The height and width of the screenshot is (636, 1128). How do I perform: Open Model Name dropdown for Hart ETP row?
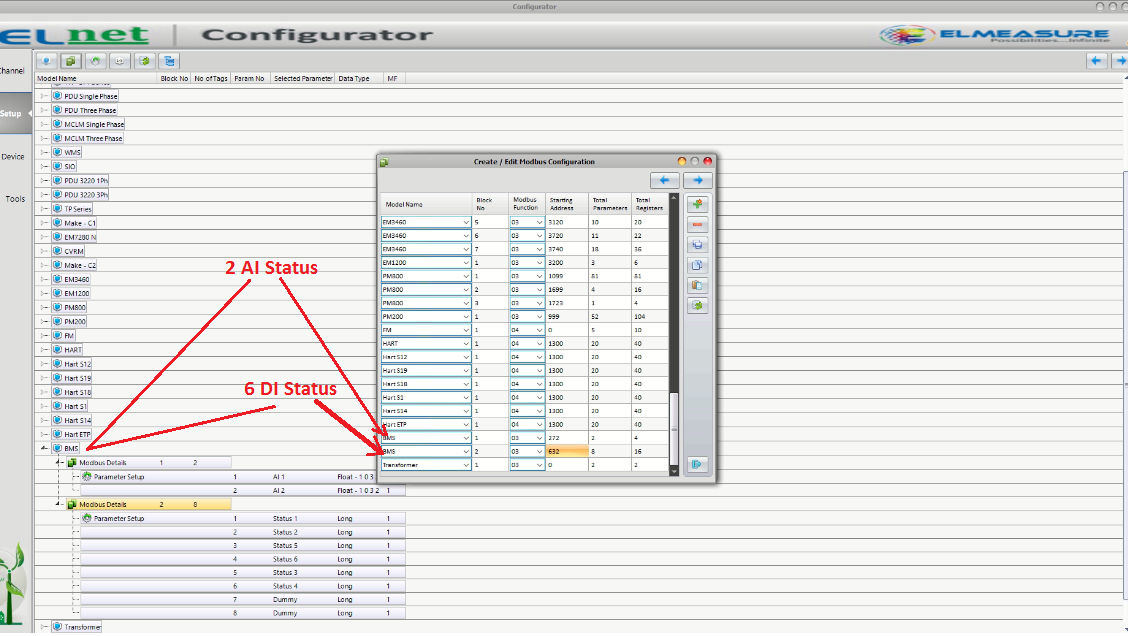465,424
